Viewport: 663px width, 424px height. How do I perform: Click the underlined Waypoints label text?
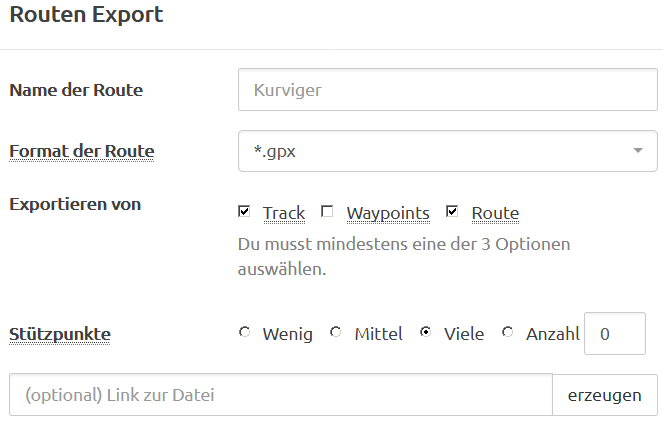[x=388, y=213]
